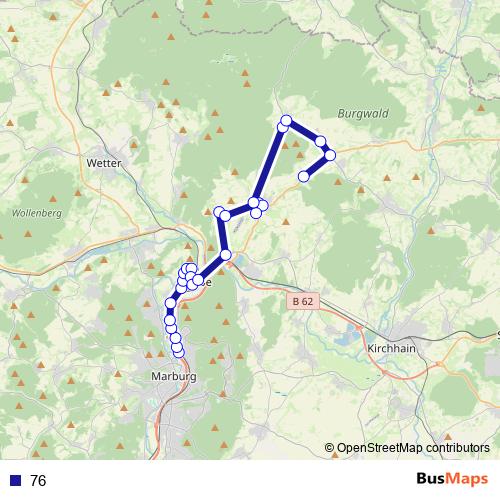The height and width of the screenshot is (500, 500).
Task: Click the Wetter town label
Action: (104, 163)
